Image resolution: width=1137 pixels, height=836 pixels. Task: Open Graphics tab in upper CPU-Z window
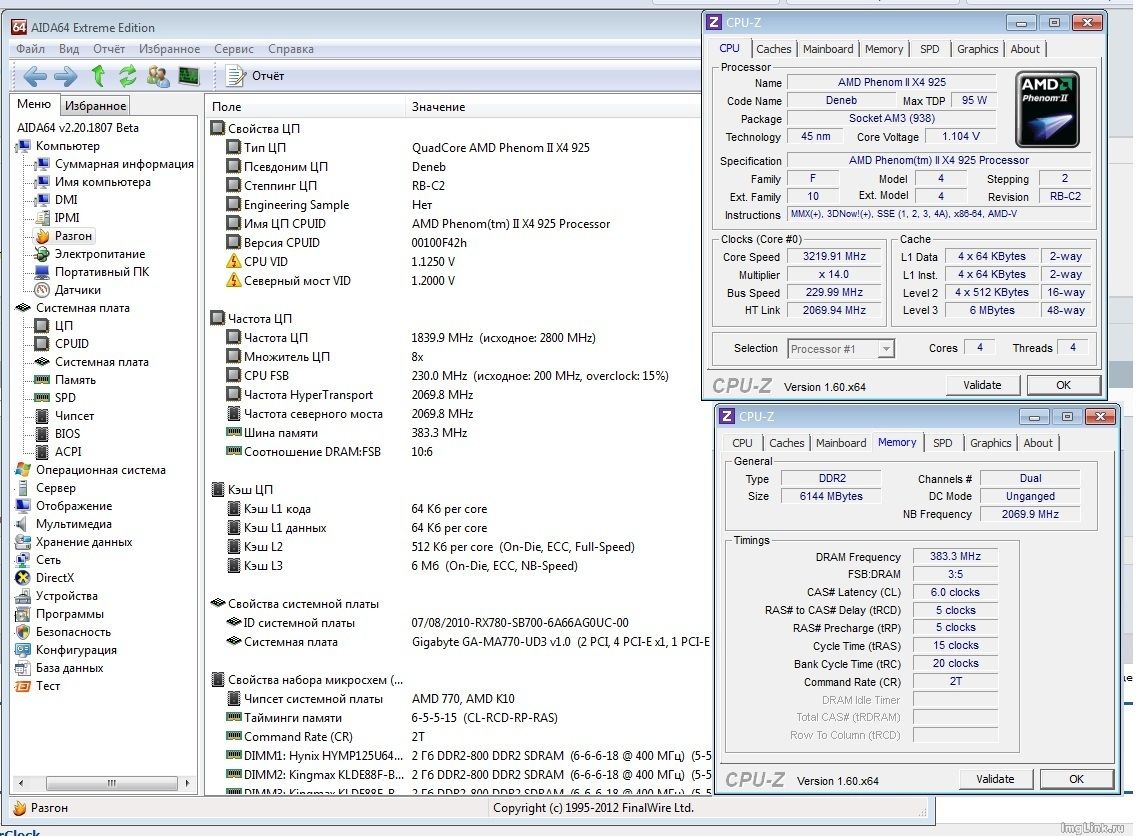click(x=977, y=49)
